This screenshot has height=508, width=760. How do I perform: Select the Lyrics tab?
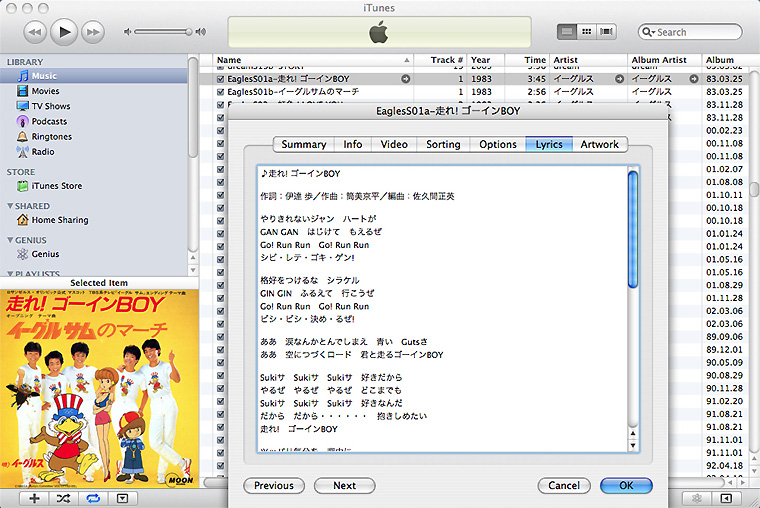(549, 144)
